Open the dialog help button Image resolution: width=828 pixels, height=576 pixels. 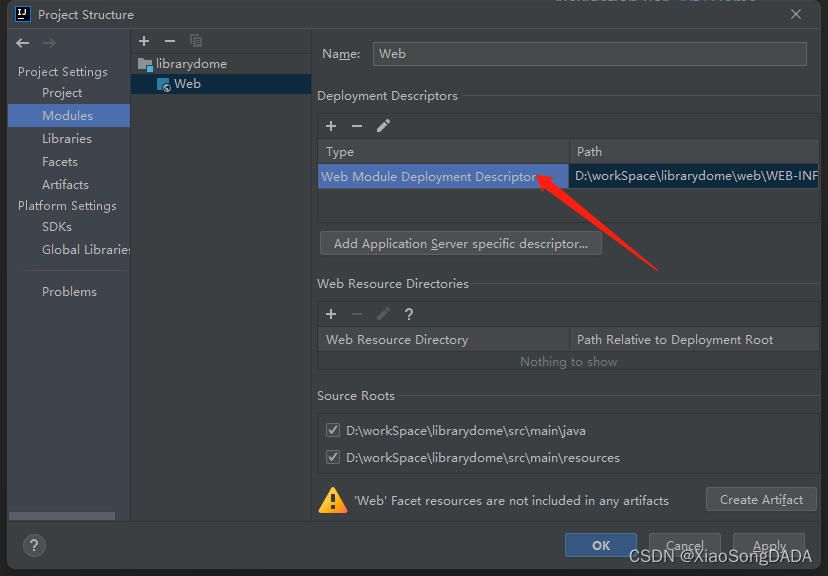point(34,545)
